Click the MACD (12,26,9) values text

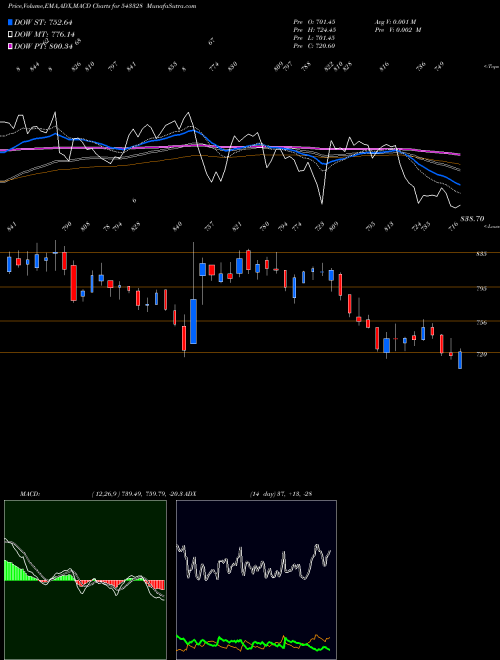[x=139, y=494]
